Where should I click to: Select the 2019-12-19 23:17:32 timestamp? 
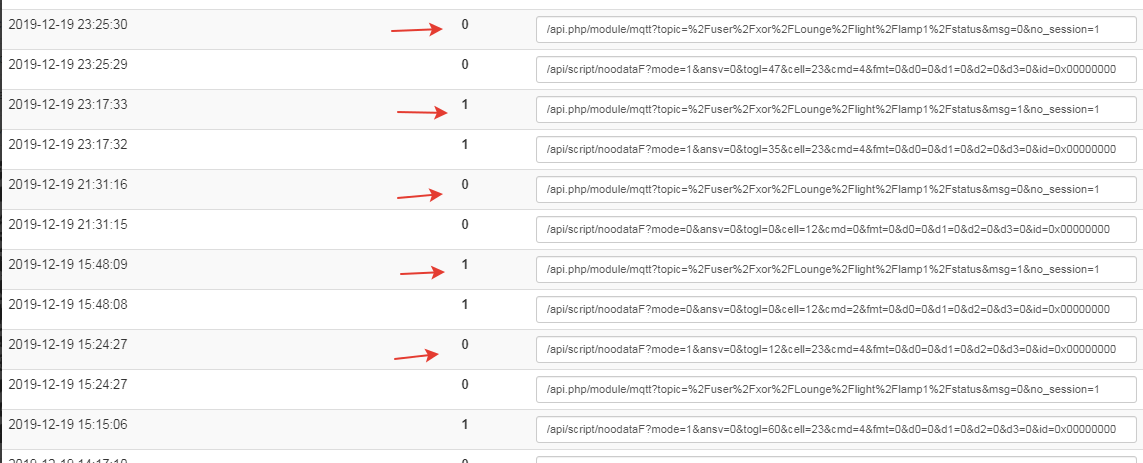click(68, 145)
